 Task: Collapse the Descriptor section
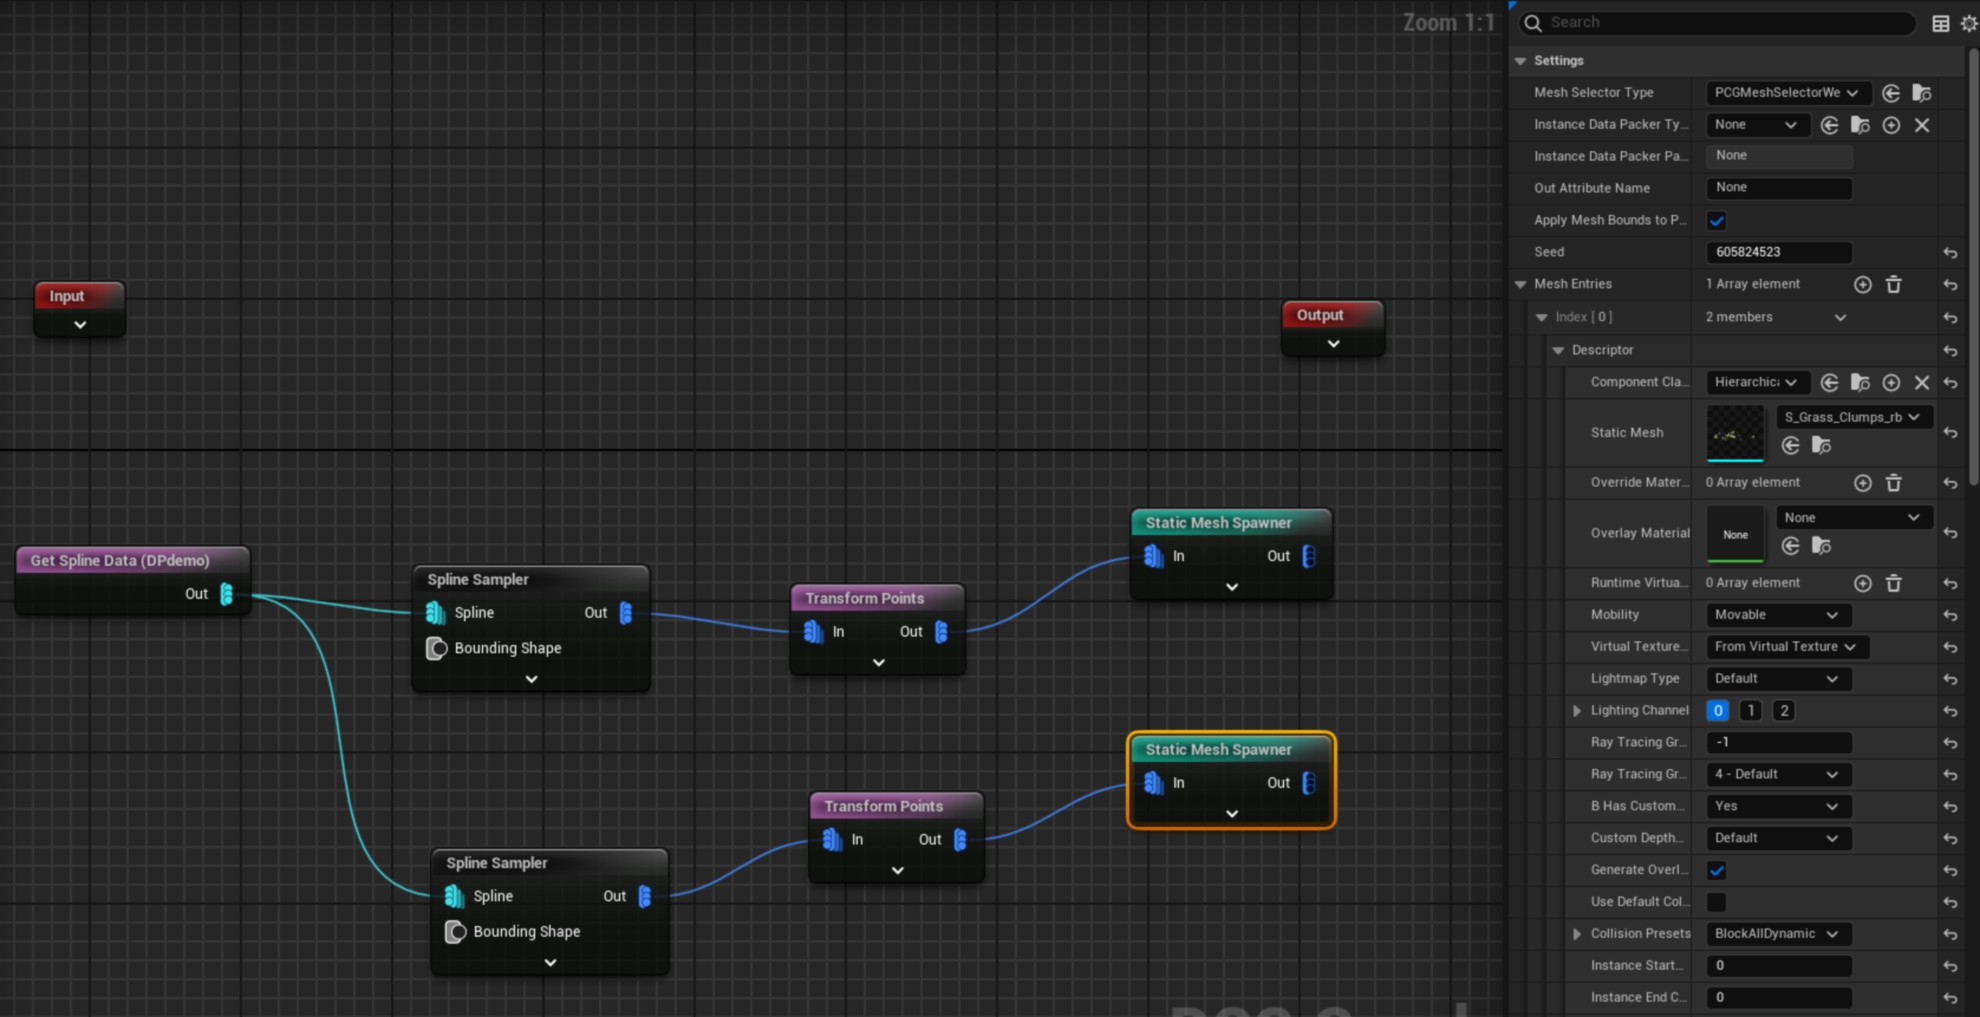1558,350
